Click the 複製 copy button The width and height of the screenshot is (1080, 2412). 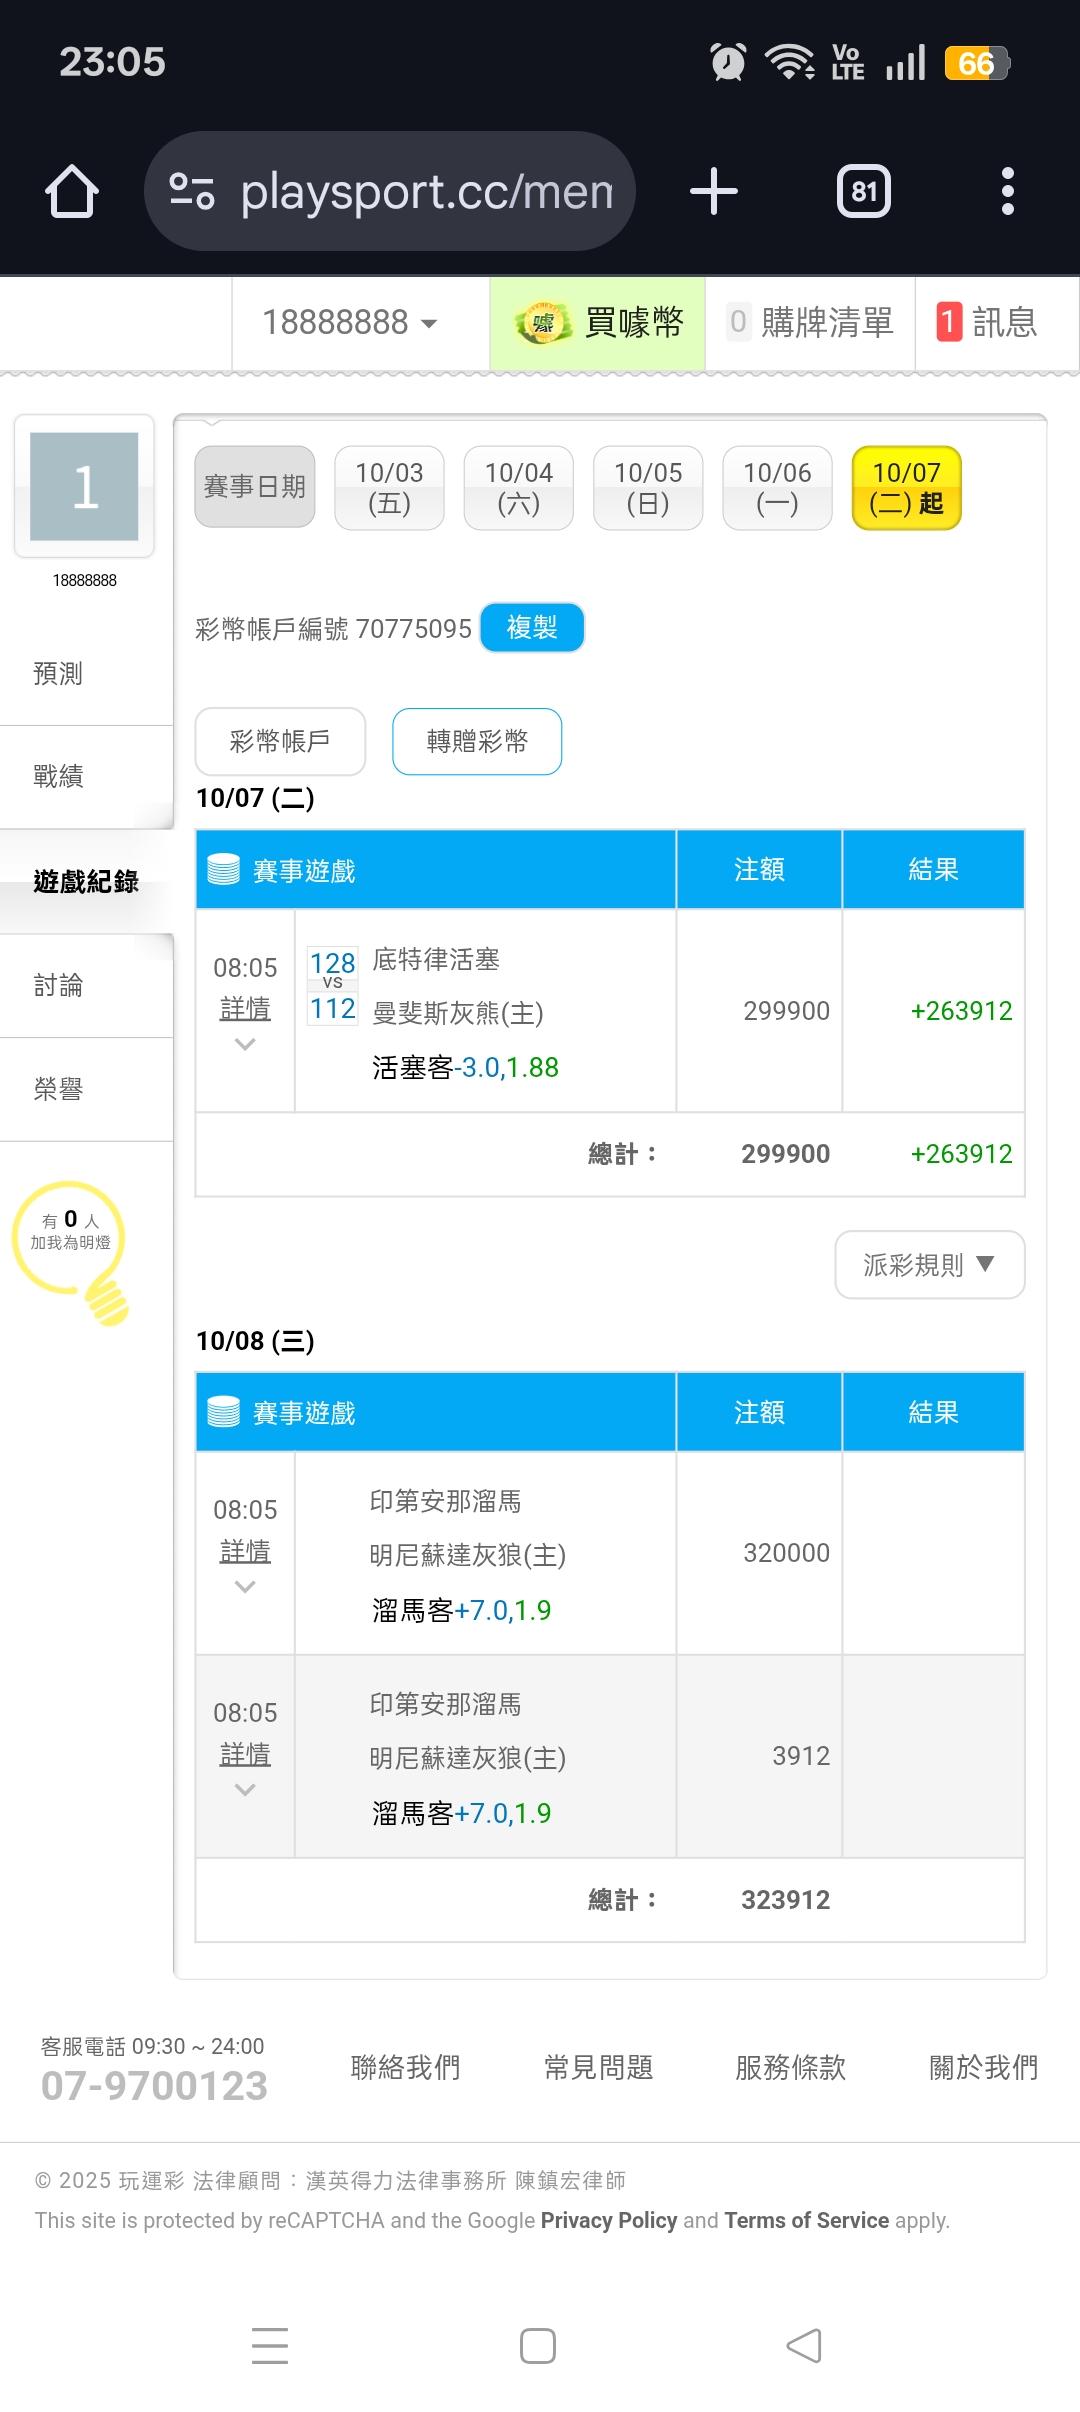(x=532, y=627)
